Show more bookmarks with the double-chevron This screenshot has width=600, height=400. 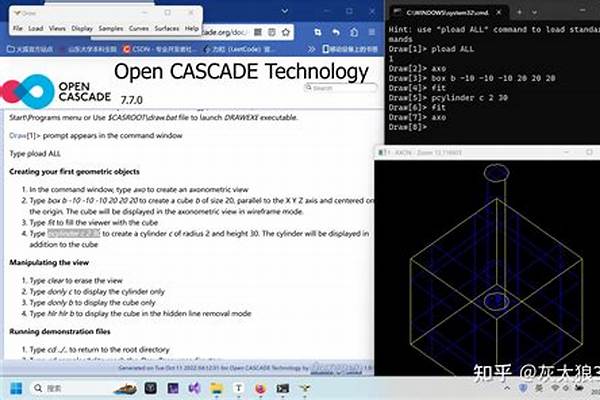coord(312,49)
